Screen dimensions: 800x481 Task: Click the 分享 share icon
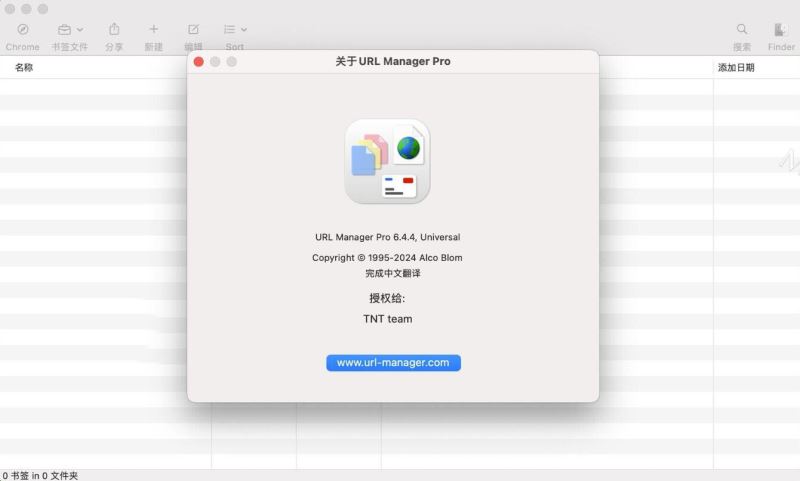[x=114, y=29]
